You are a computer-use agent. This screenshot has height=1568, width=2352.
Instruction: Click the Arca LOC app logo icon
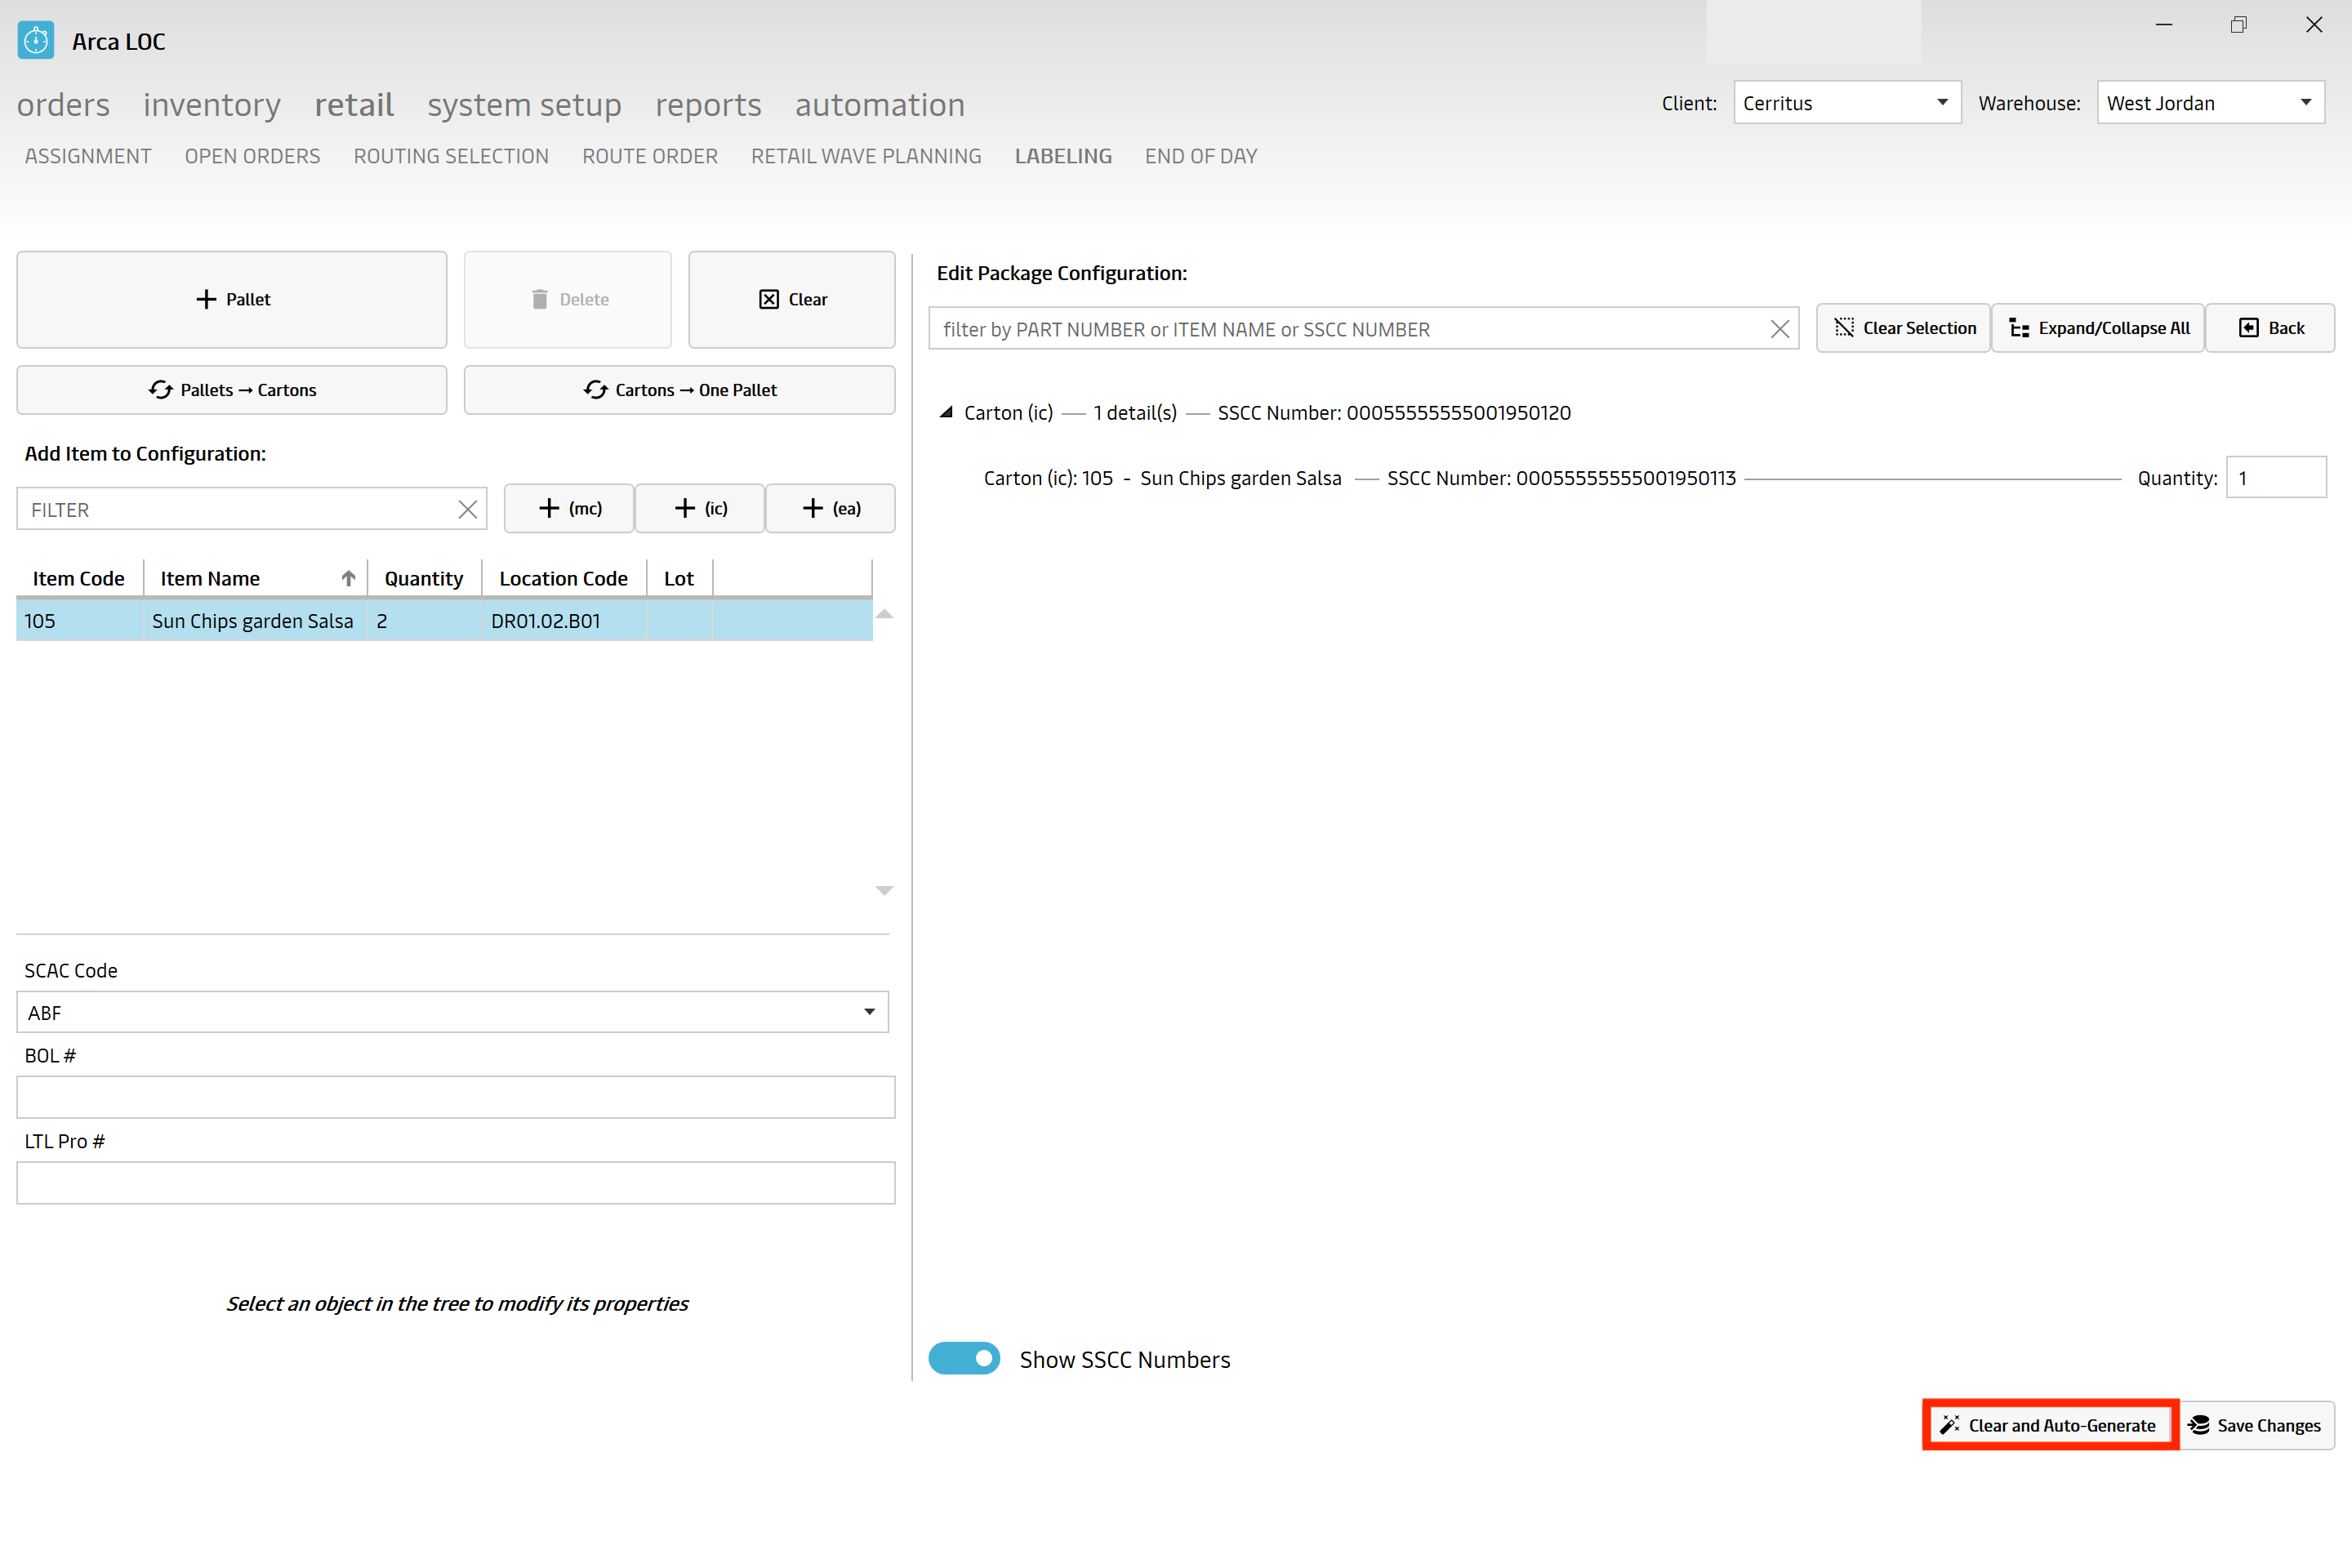(x=36, y=41)
